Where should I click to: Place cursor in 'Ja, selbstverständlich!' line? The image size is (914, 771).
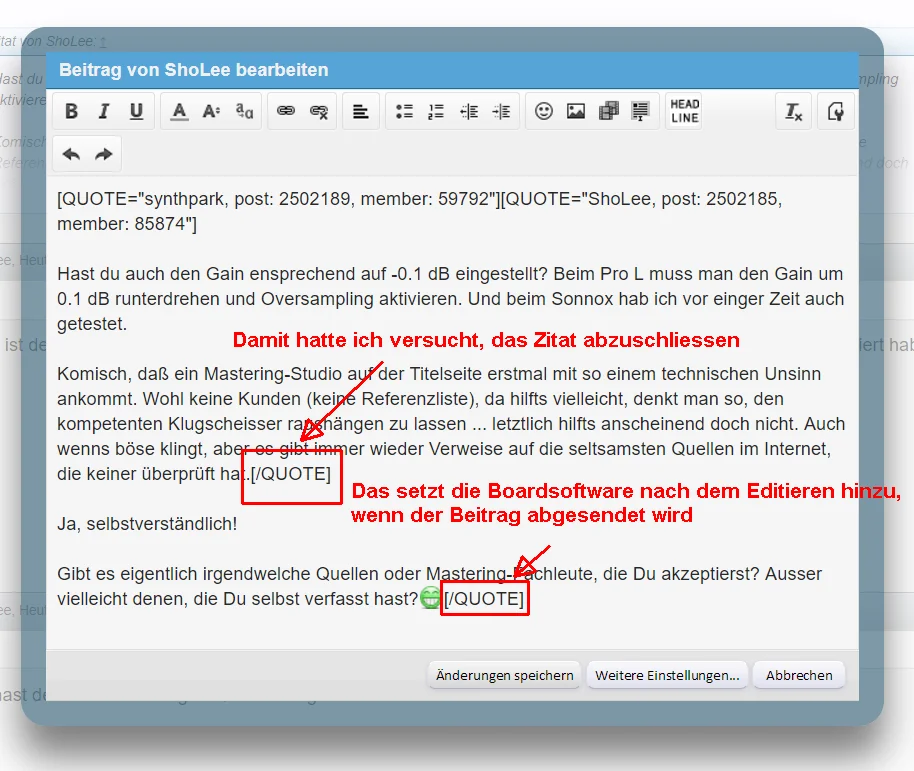pos(147,524)
